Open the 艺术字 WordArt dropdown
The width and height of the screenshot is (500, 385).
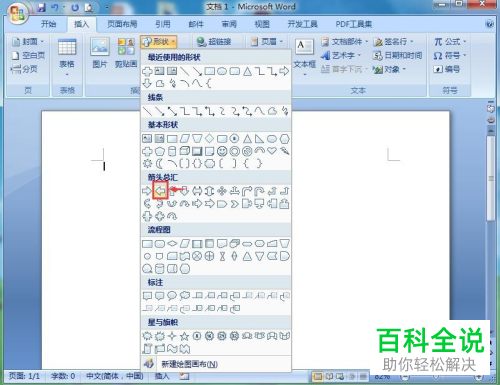[x=341, y=55]
